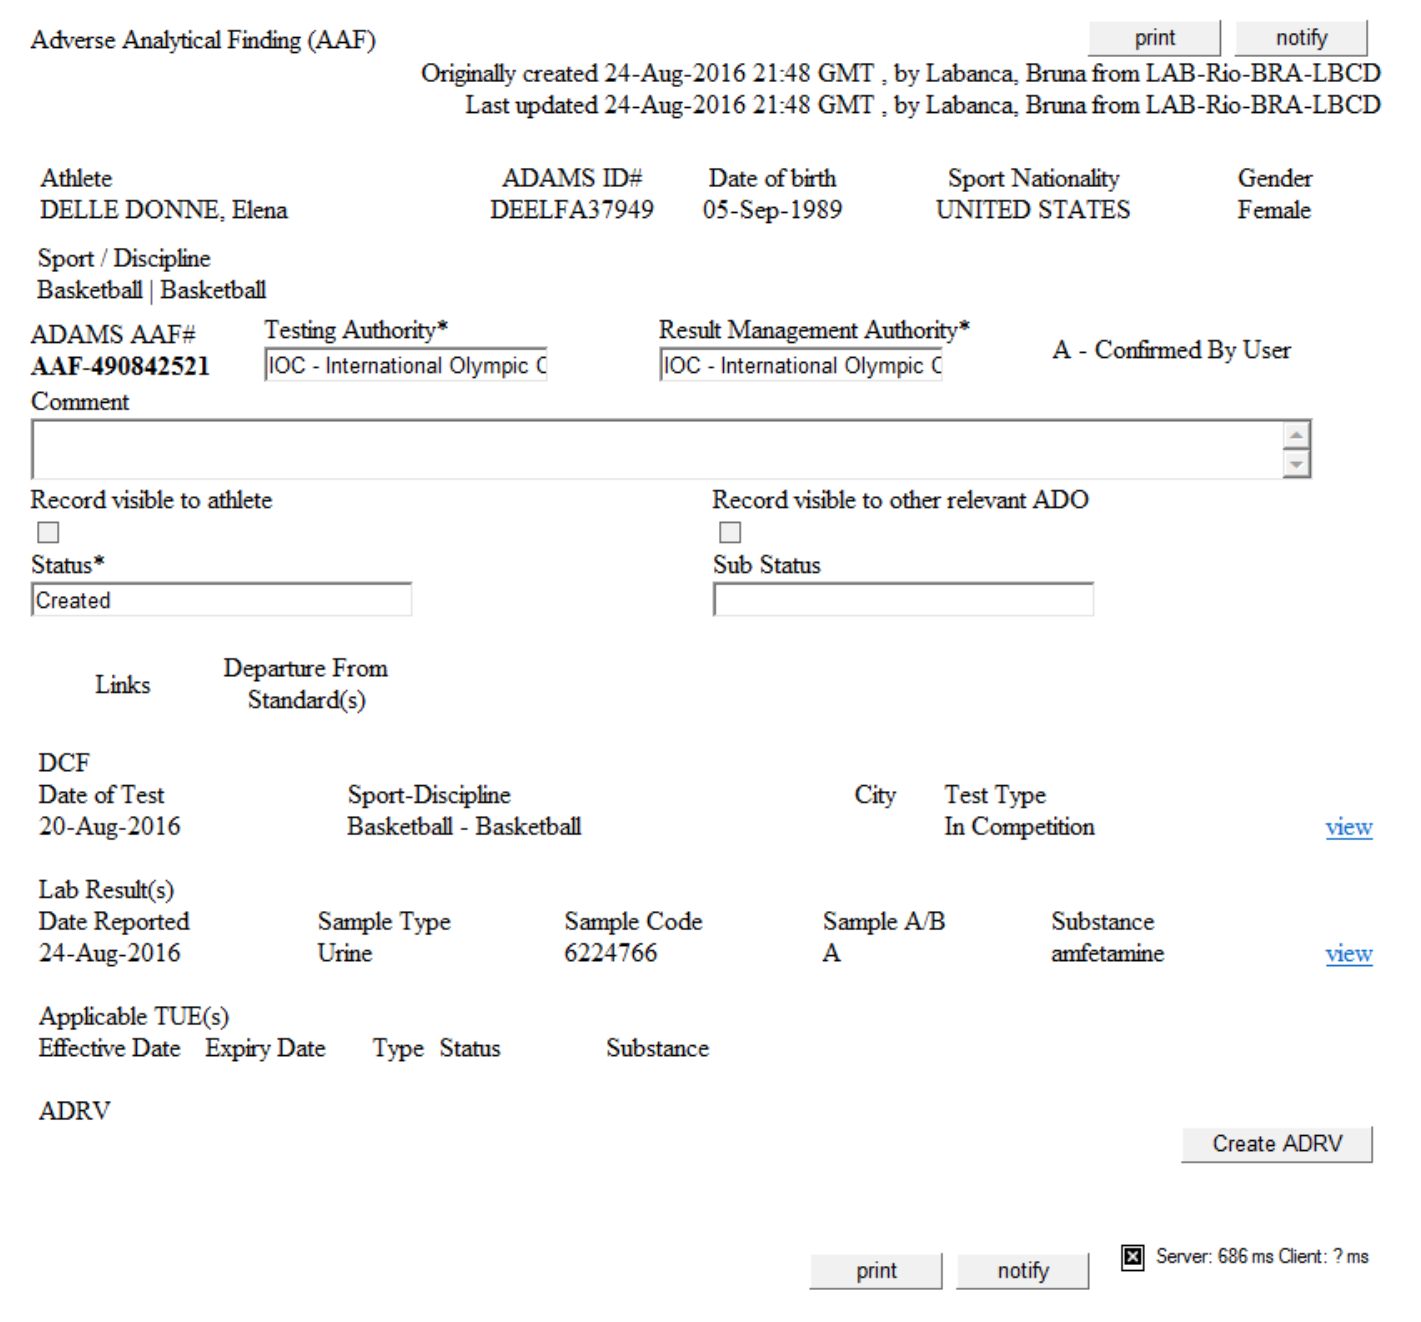Open the Departure From Standard(s) tab

[x=306, y=684]
